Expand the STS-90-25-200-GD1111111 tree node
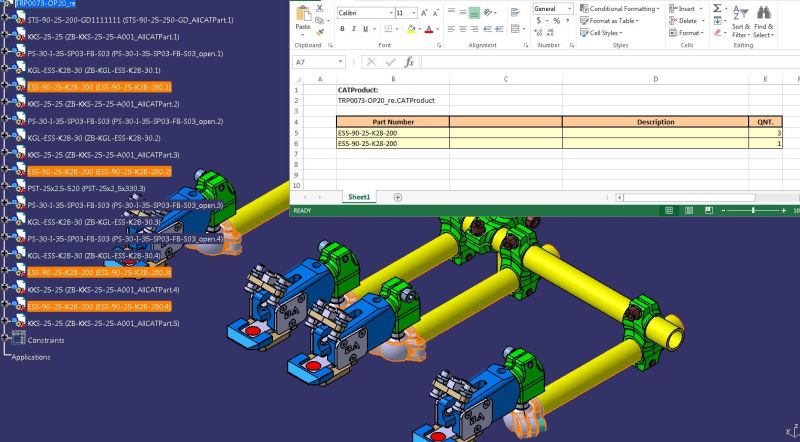Viewport: 800px width, 442px height. coord(5,18)
